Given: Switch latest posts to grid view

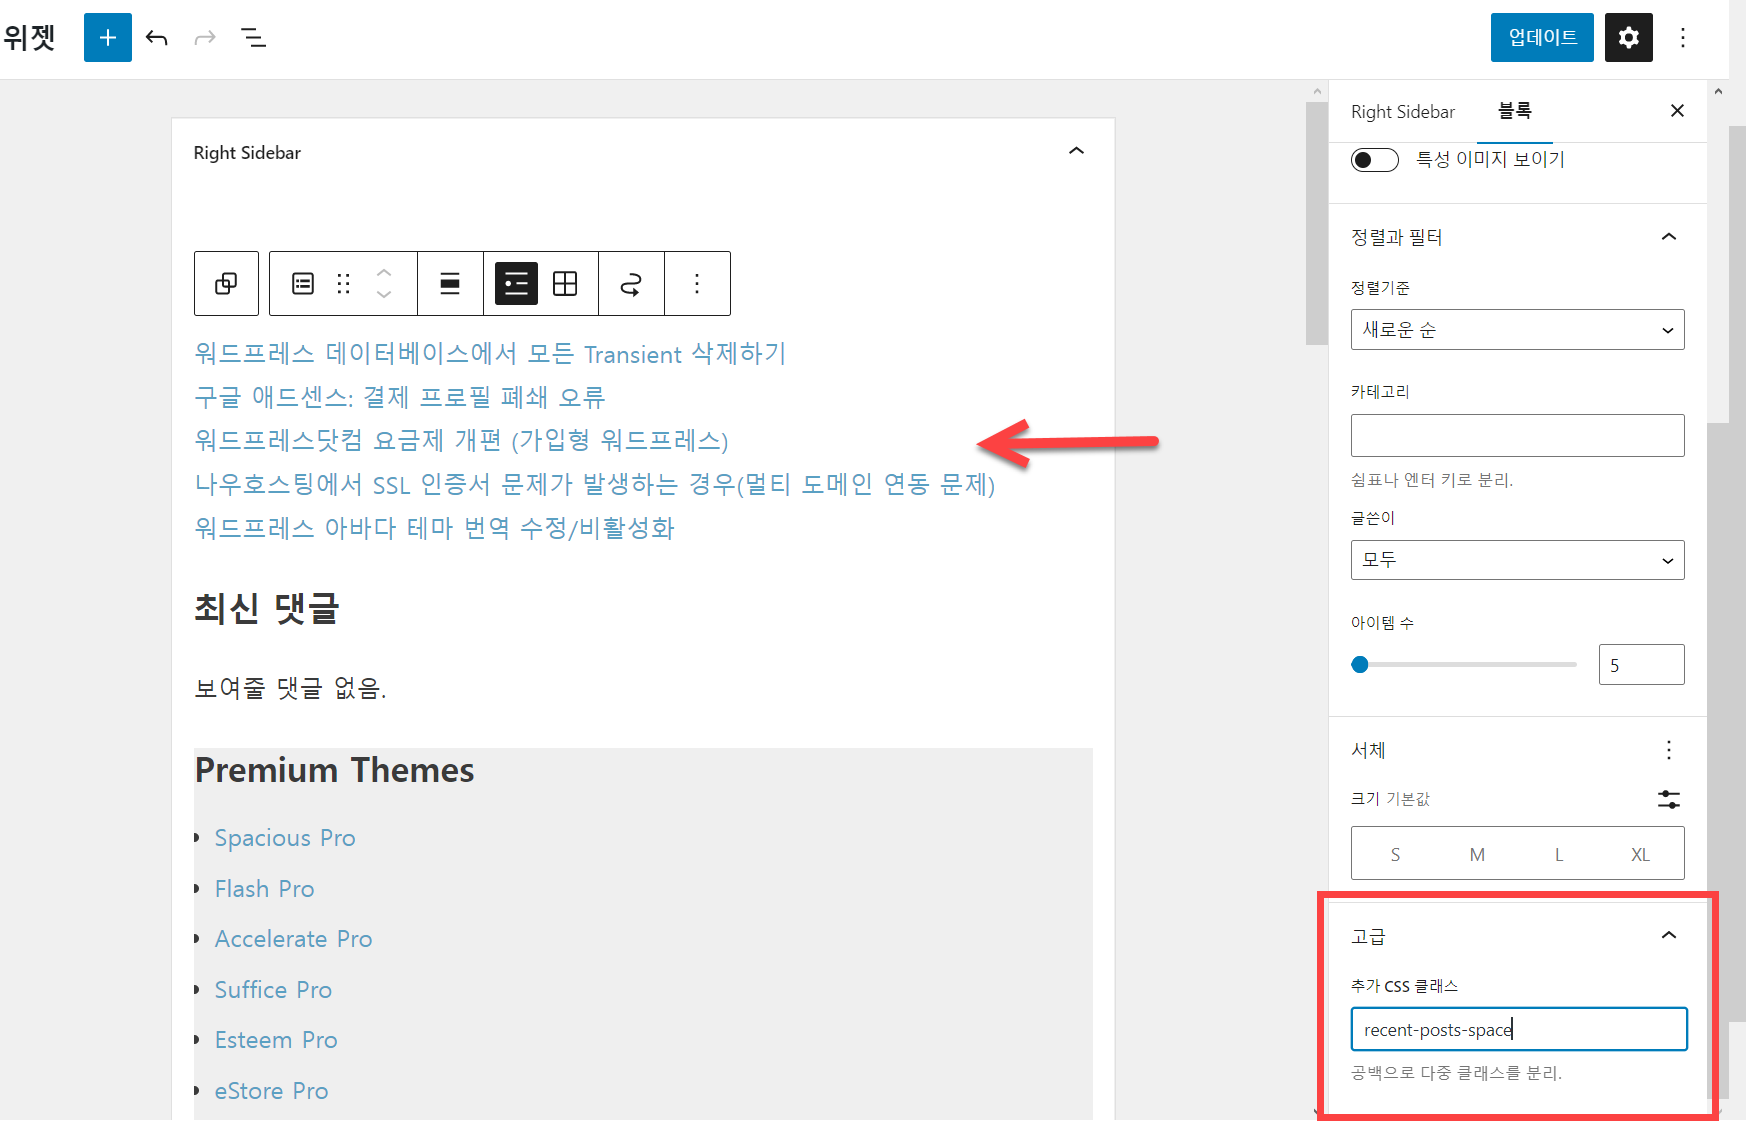Looking at the screenshot, I should [x=566, y=283].
